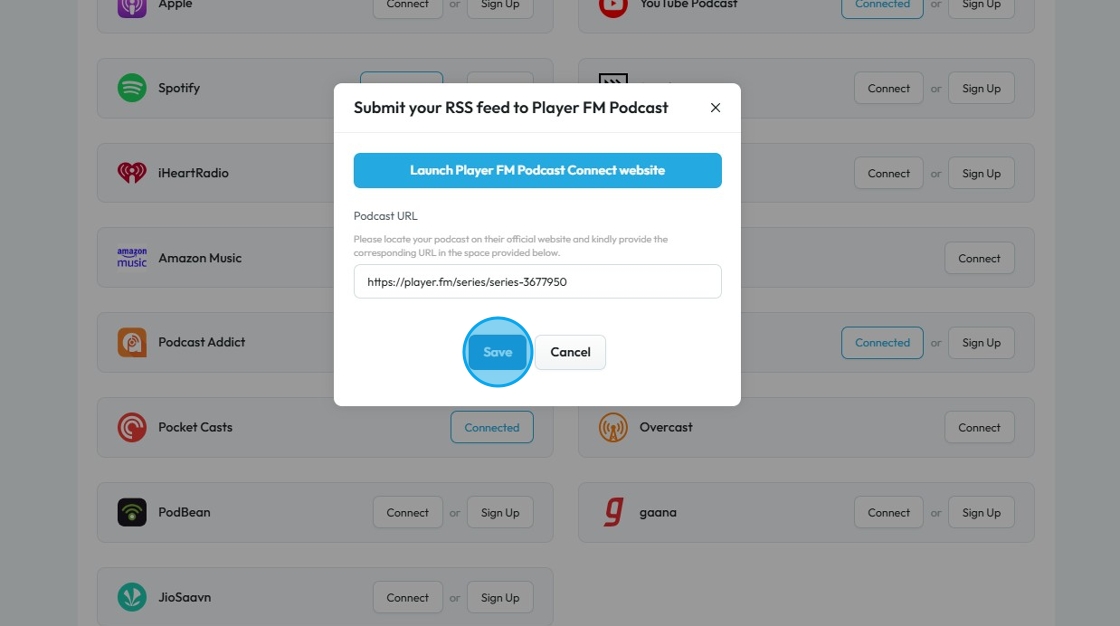Click the Podcast URL input field
The image size is (1120, 626).
537,282
